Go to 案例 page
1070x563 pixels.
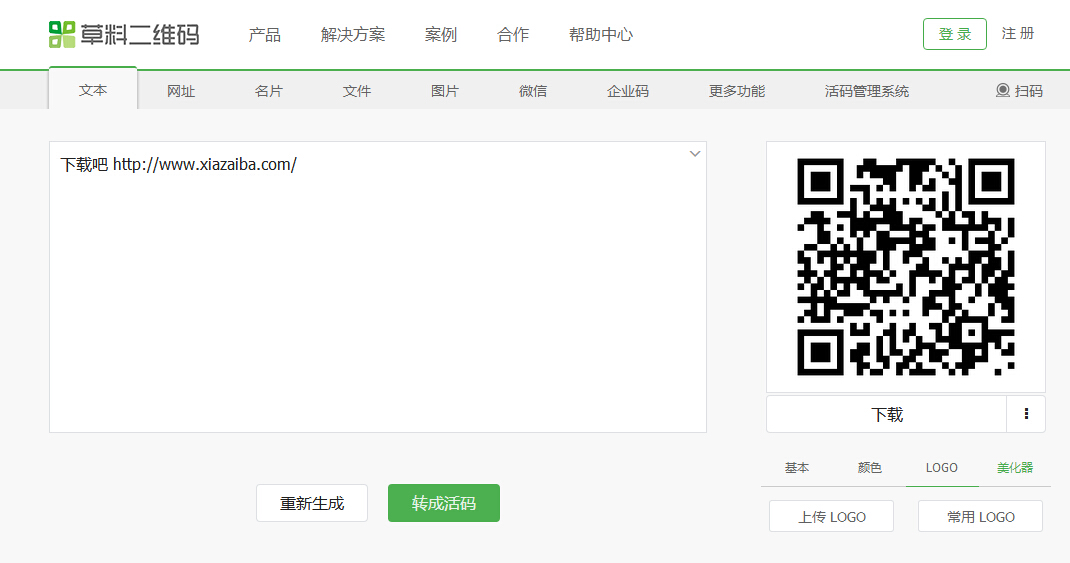click(x=441, y=34)
